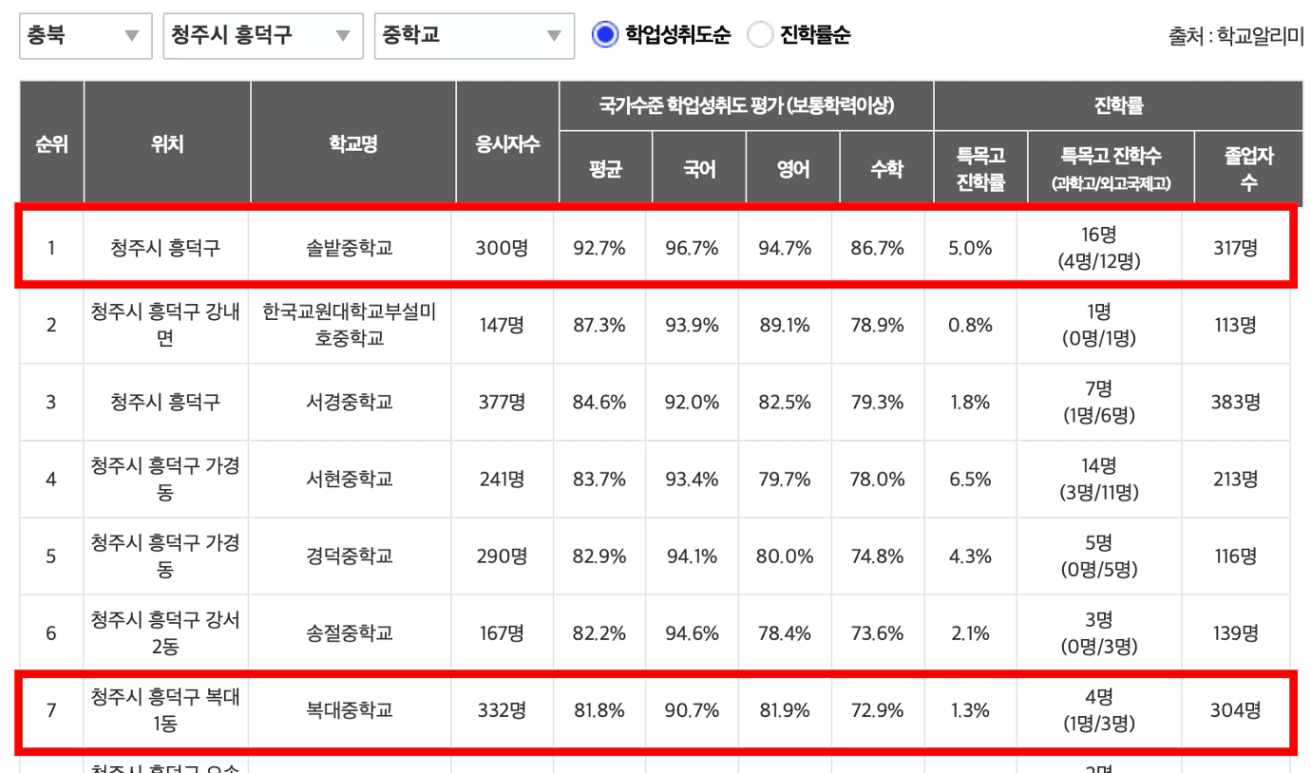Click the 수학 column header

click(x=886, y=168)
